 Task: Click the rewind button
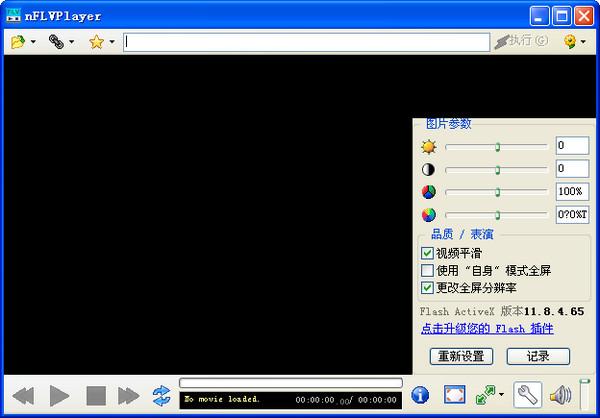tap(23, 395)
